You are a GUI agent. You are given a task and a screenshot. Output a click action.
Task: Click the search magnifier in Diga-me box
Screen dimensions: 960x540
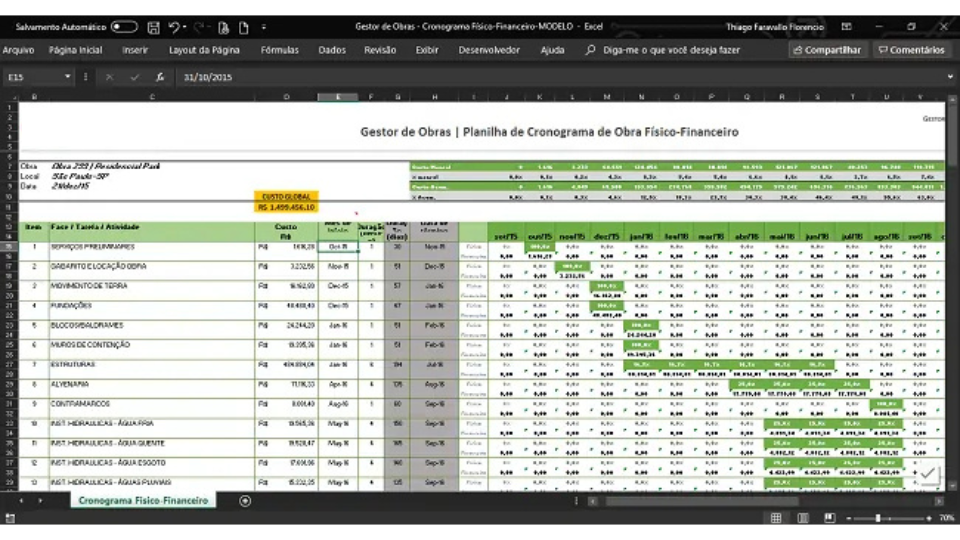tap(593, 50)
